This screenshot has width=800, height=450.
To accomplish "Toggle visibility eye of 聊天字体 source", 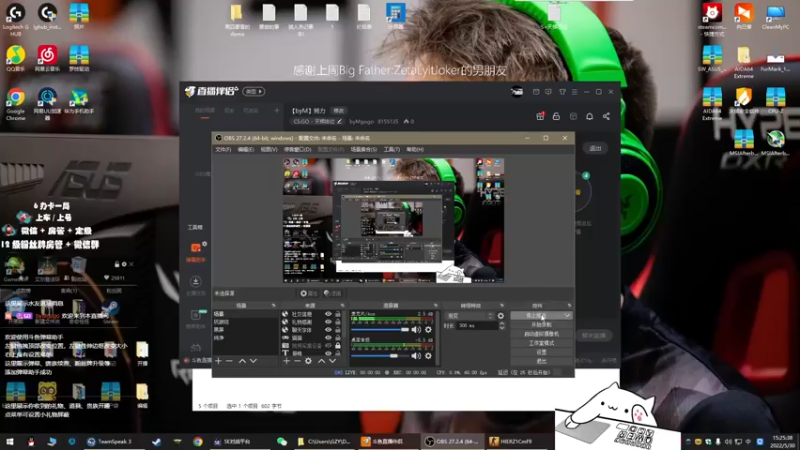I will [x=329, y=330].
